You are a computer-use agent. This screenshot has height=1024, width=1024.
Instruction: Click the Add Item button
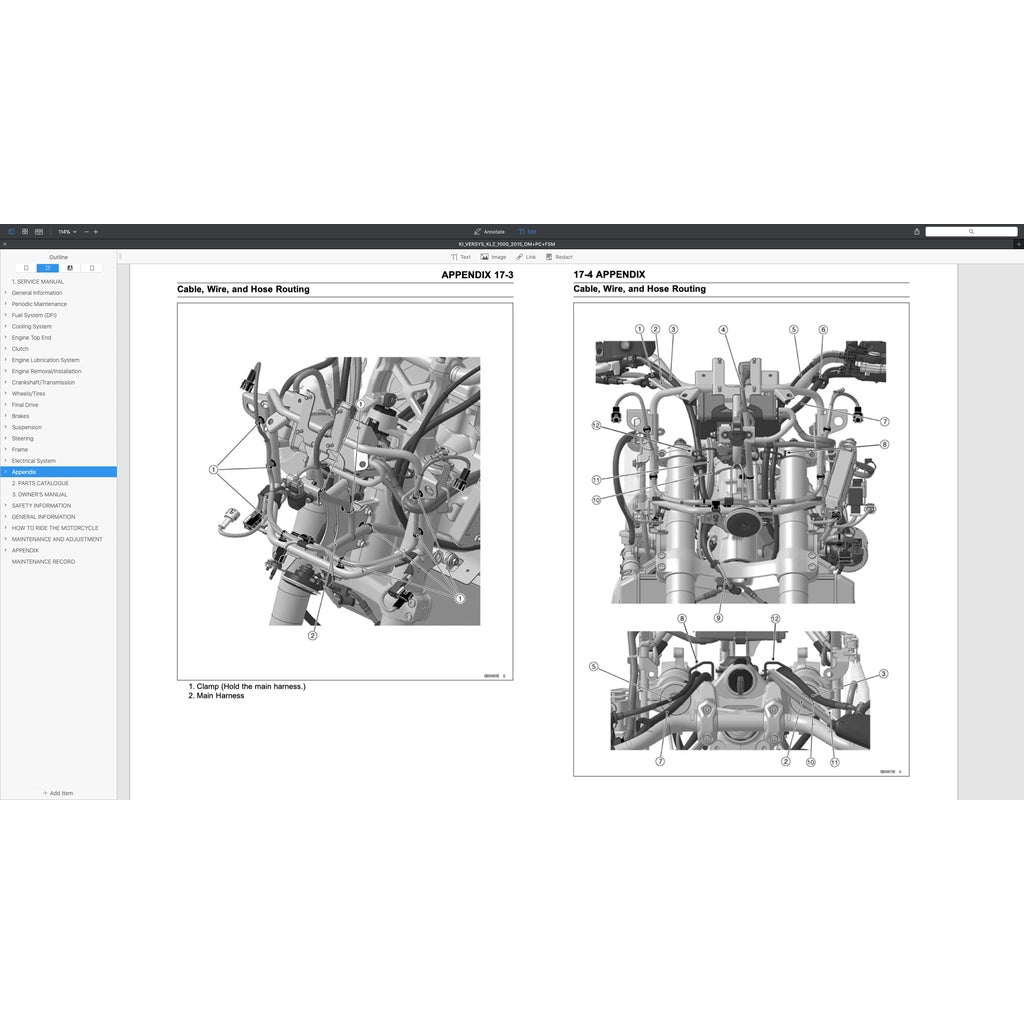58,793
